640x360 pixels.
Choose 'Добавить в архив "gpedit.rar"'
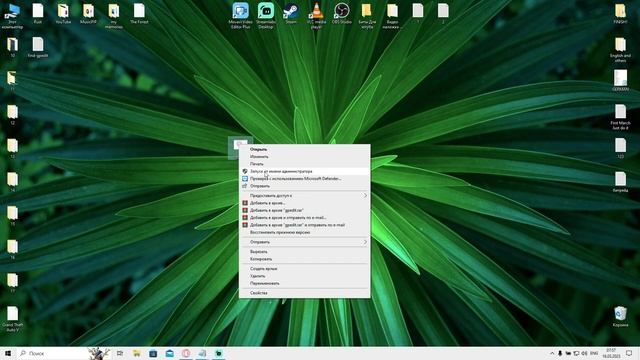(x=304, y=210)
